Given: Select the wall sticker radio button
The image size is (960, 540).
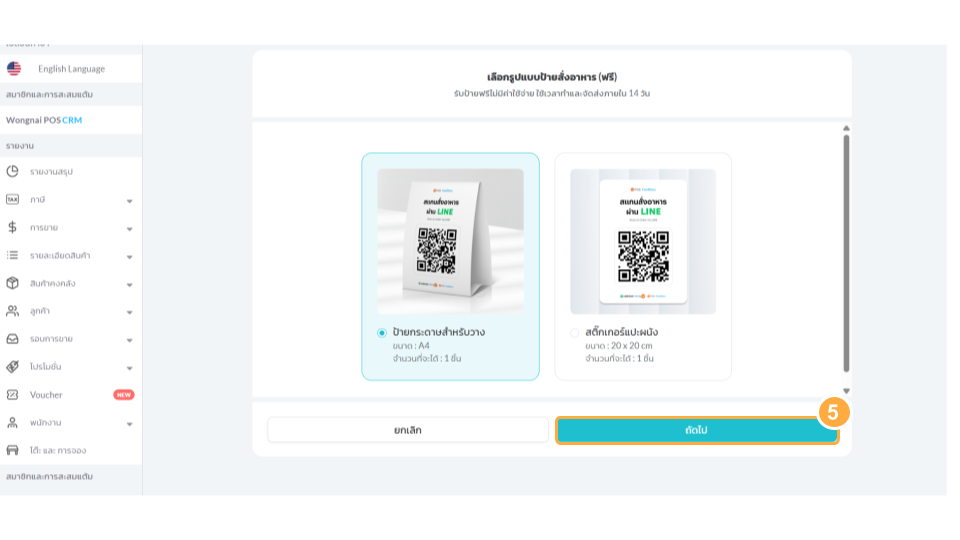Looking at the screenshot, I should (574, 333).
